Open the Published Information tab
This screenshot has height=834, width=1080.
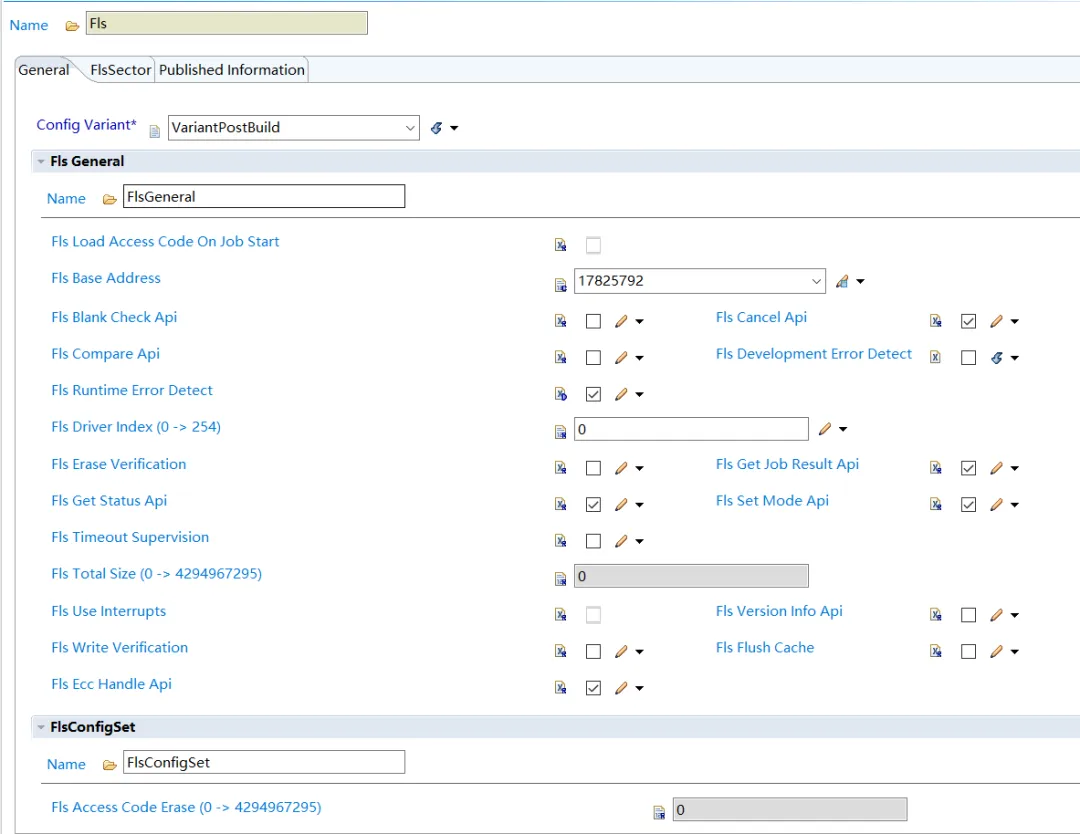coord(231,70)
